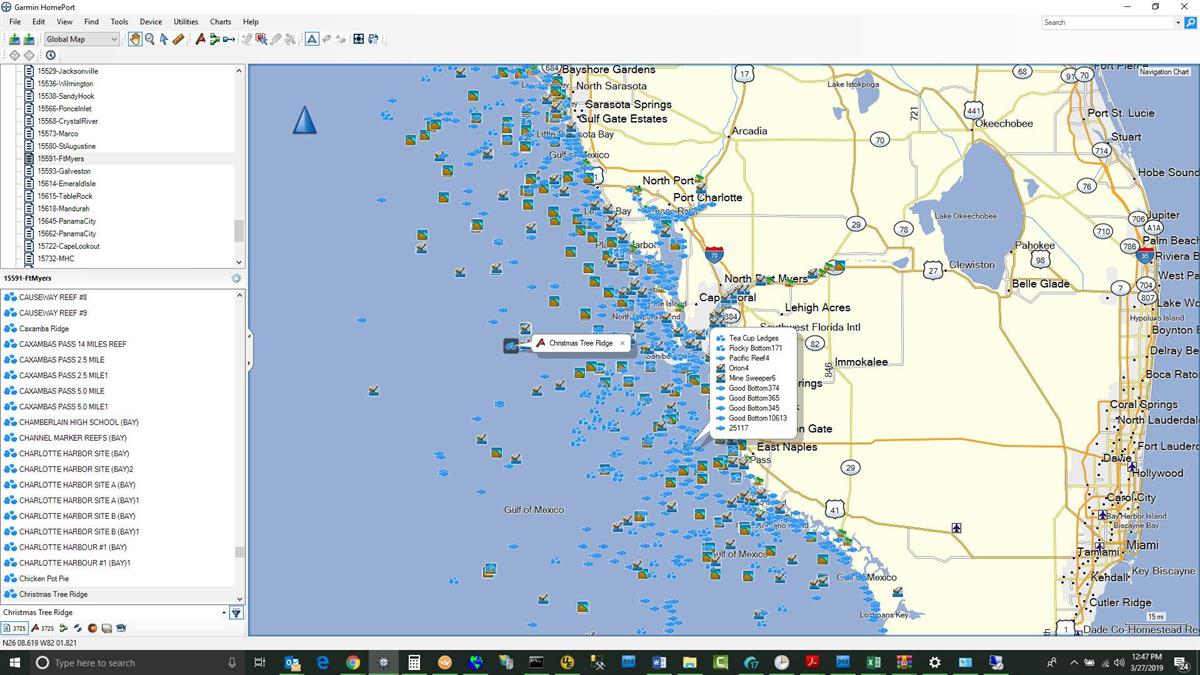Select Good Bottom10613 in map popup
The image size is (1200, 675).
click(x=757, y=418)
